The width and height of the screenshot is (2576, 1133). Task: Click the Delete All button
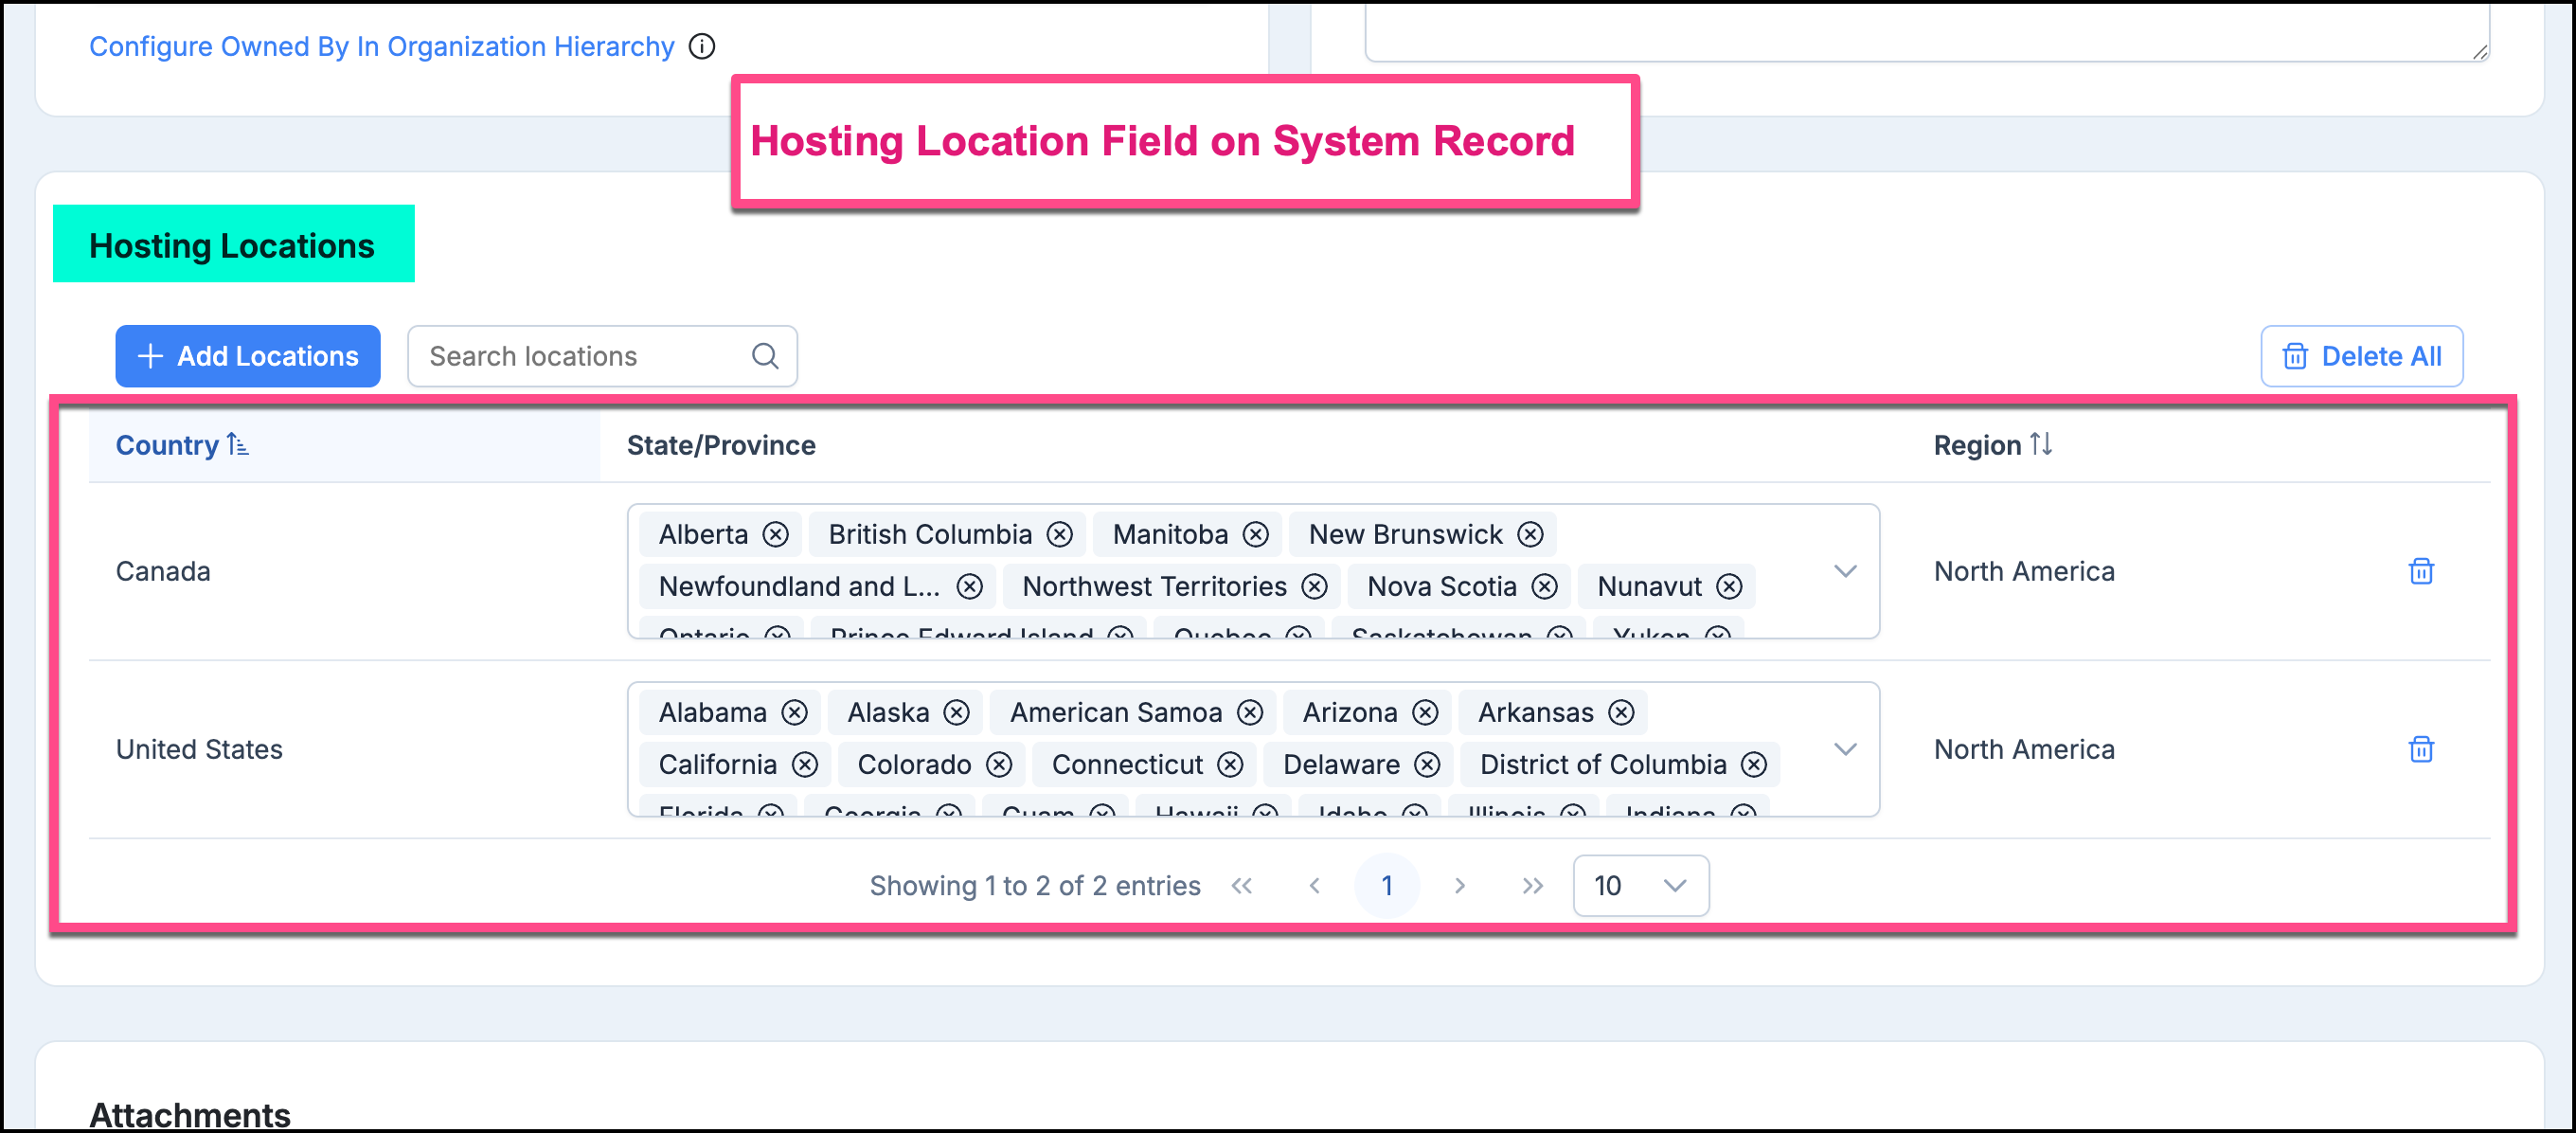[2361, 356]
